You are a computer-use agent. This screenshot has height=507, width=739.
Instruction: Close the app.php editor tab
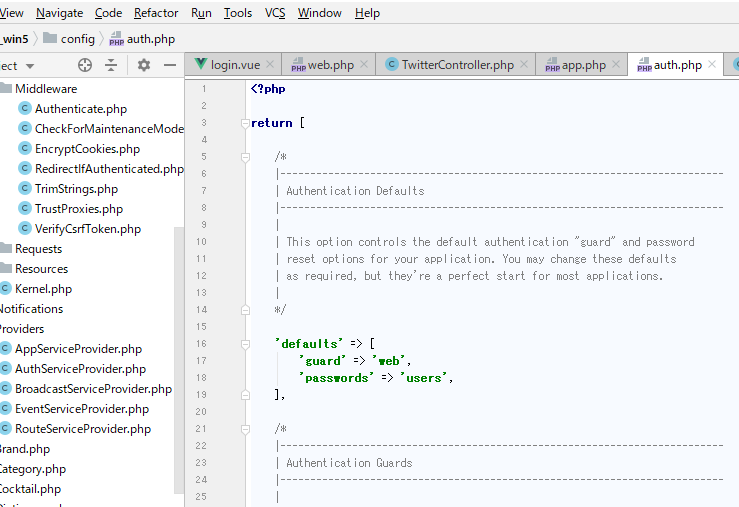[616, 65]
